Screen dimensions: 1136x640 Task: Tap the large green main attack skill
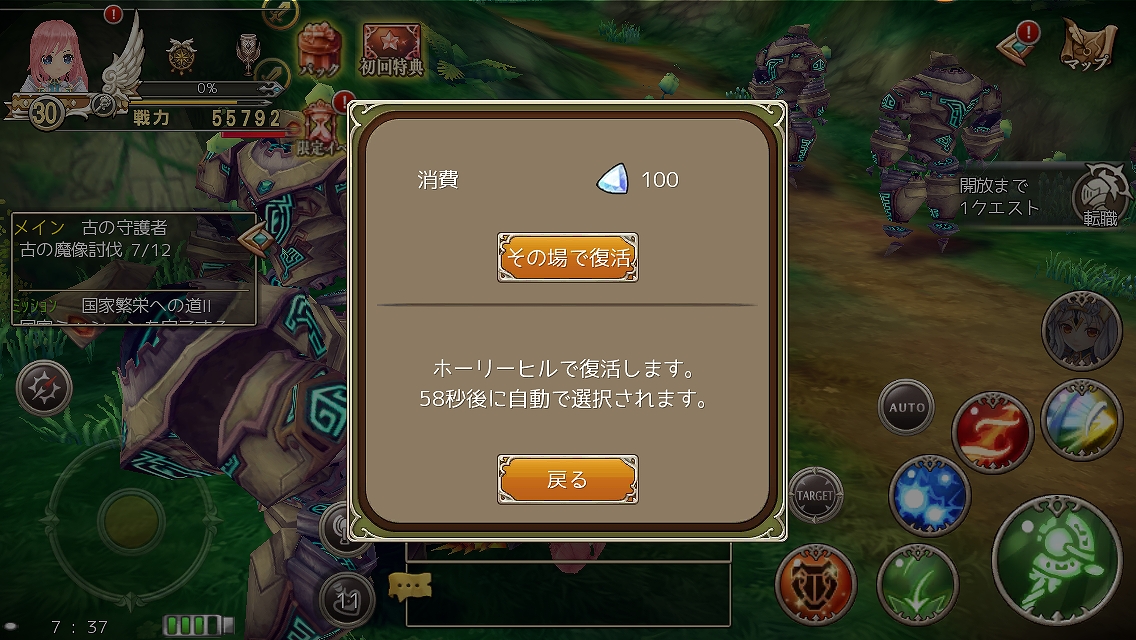click(1056, 560)
